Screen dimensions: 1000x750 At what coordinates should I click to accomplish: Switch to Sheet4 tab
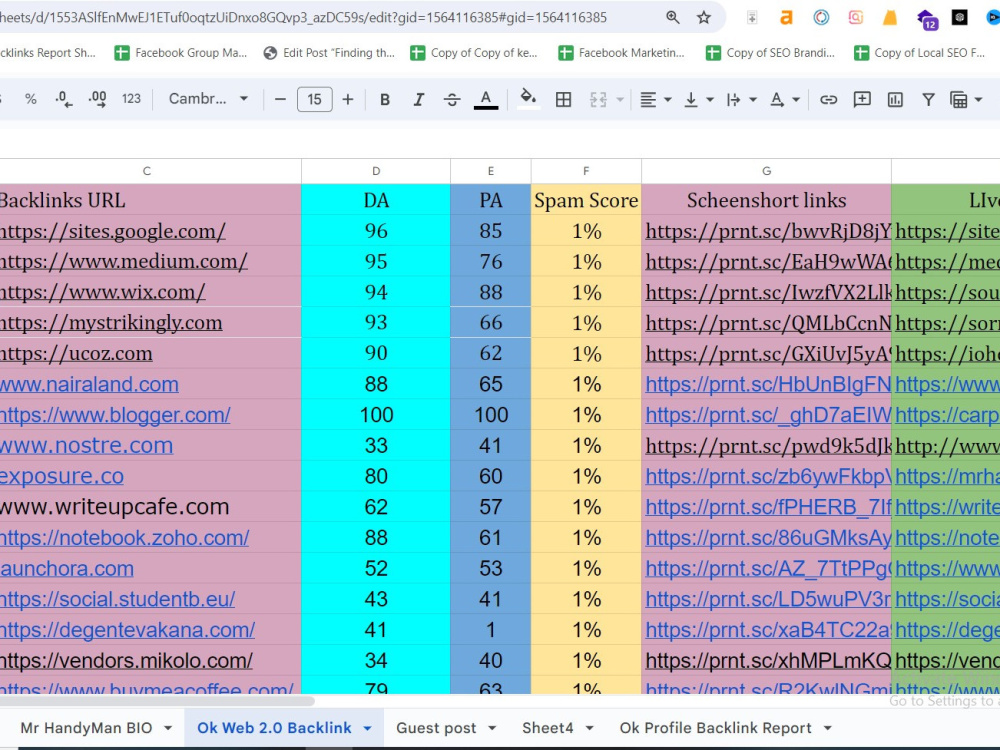pos(547,728)
